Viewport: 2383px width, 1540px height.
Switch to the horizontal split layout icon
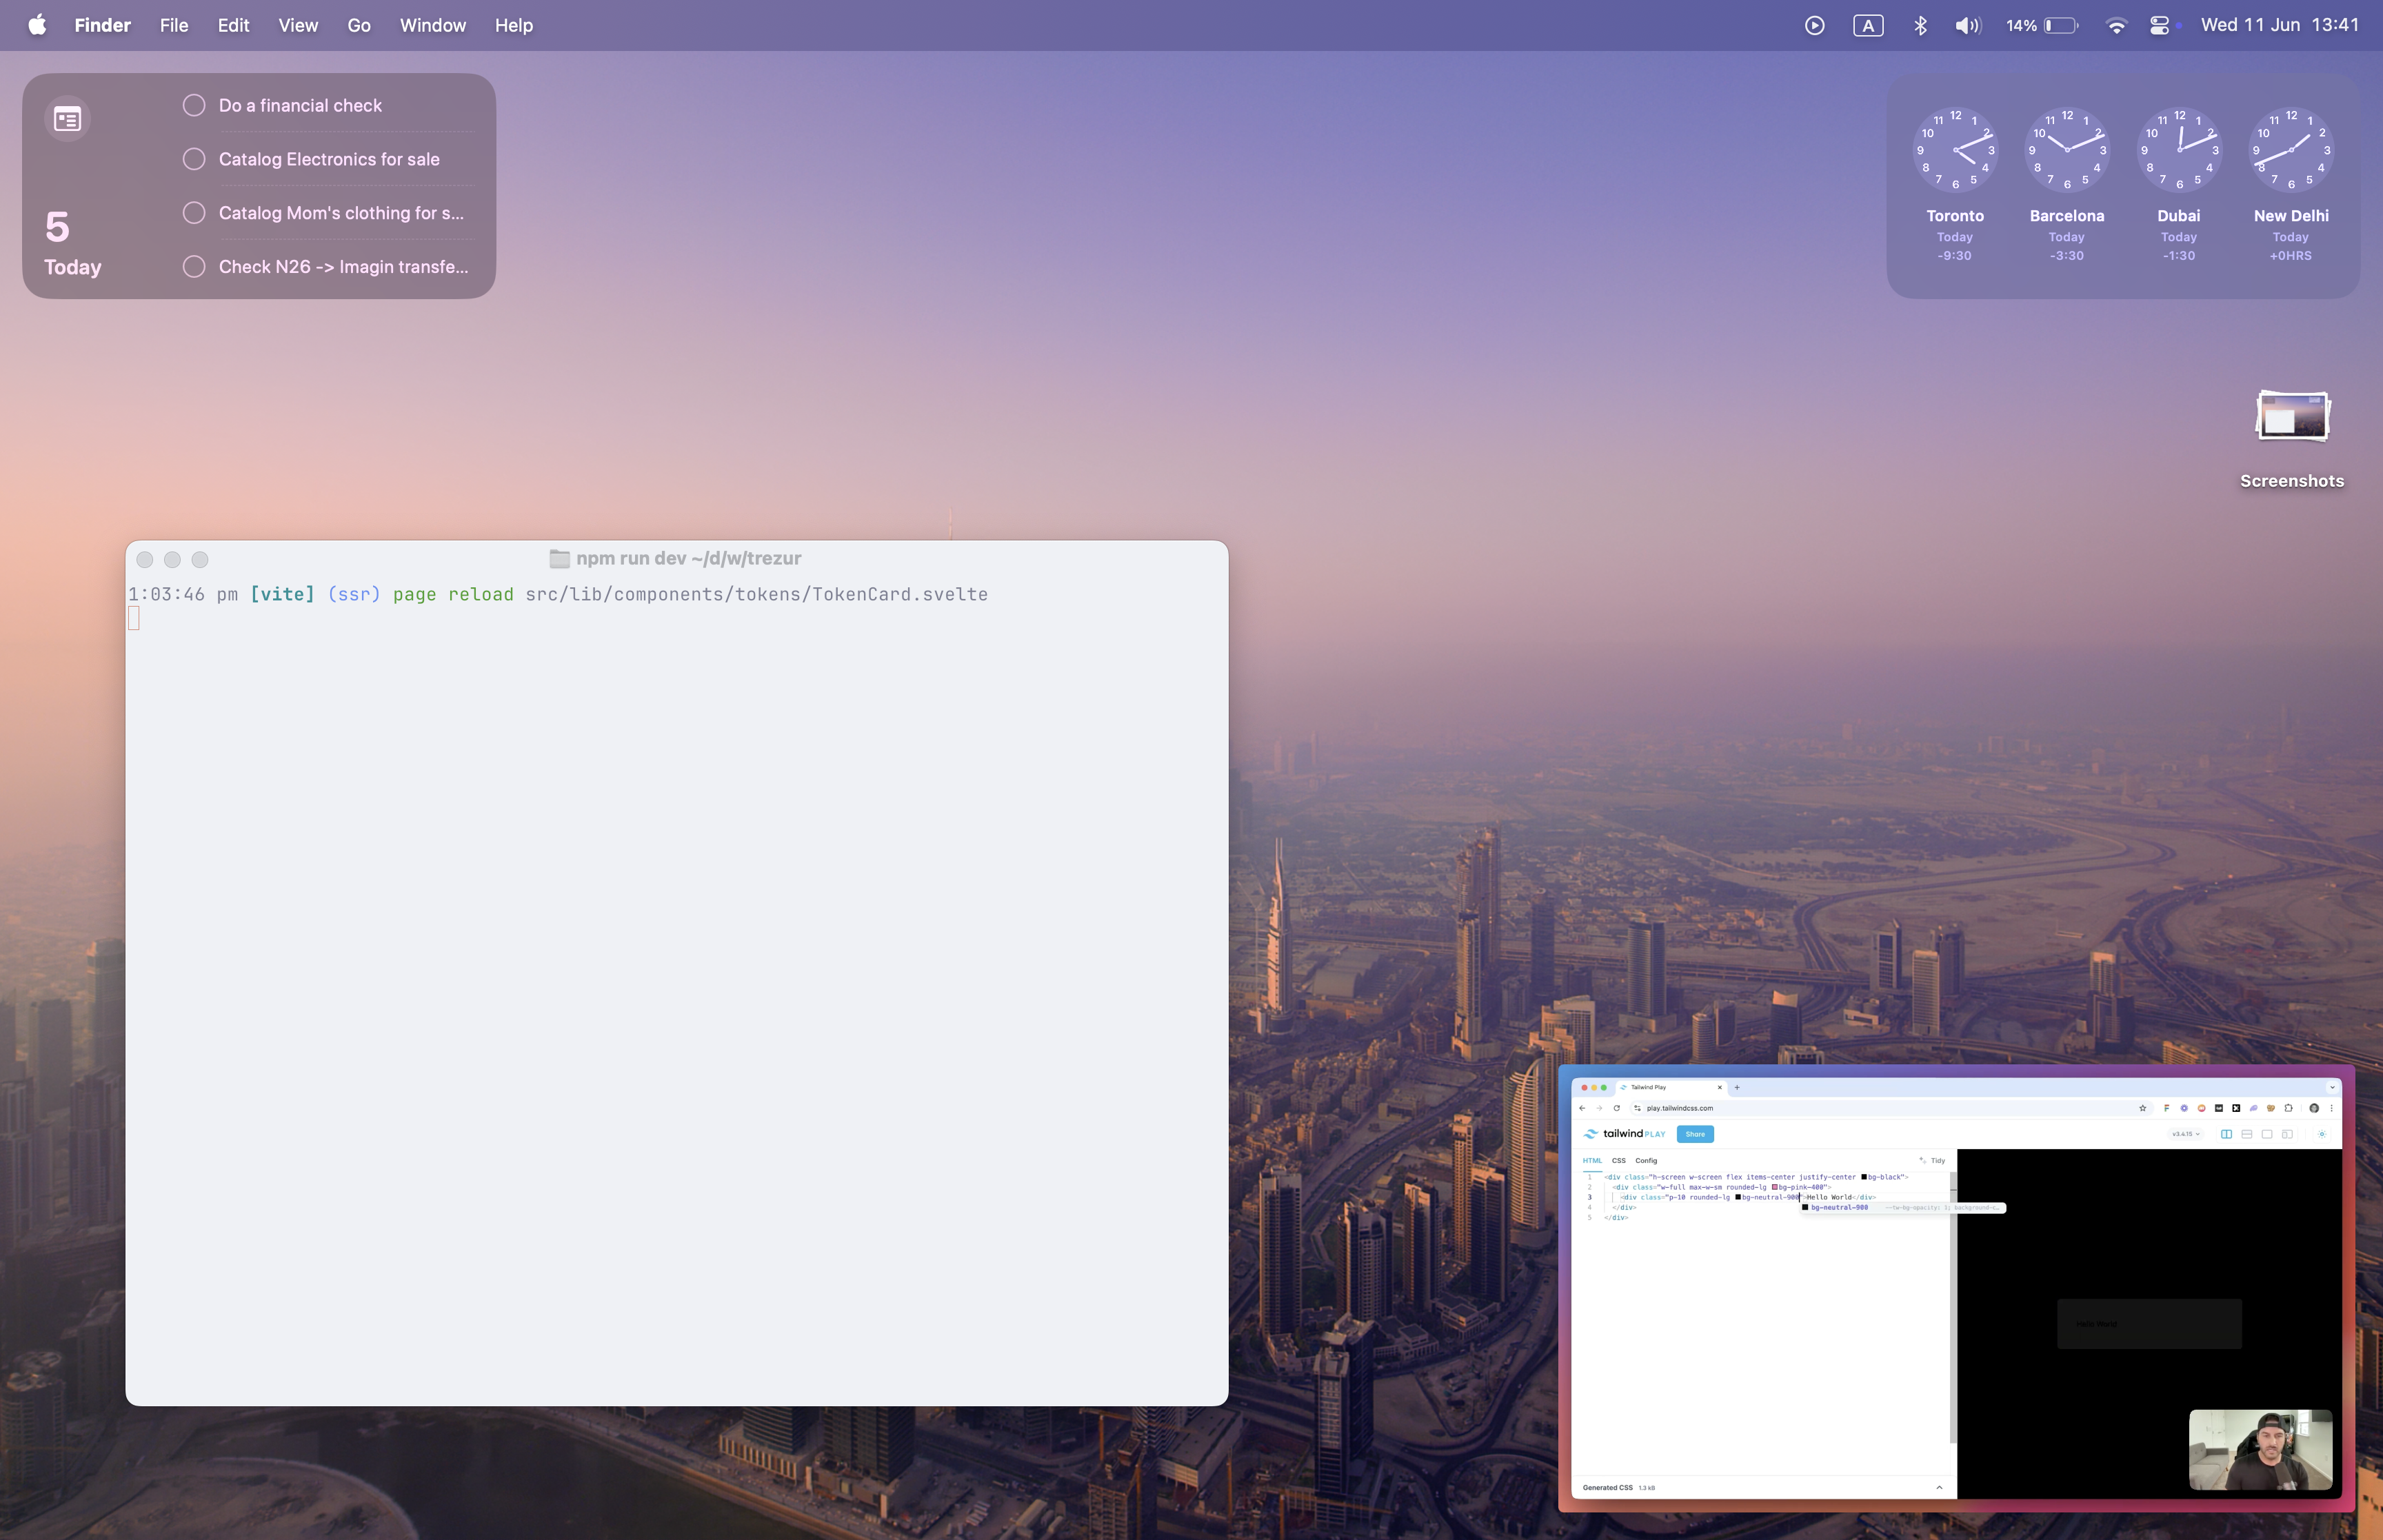pos(2247,1134)
